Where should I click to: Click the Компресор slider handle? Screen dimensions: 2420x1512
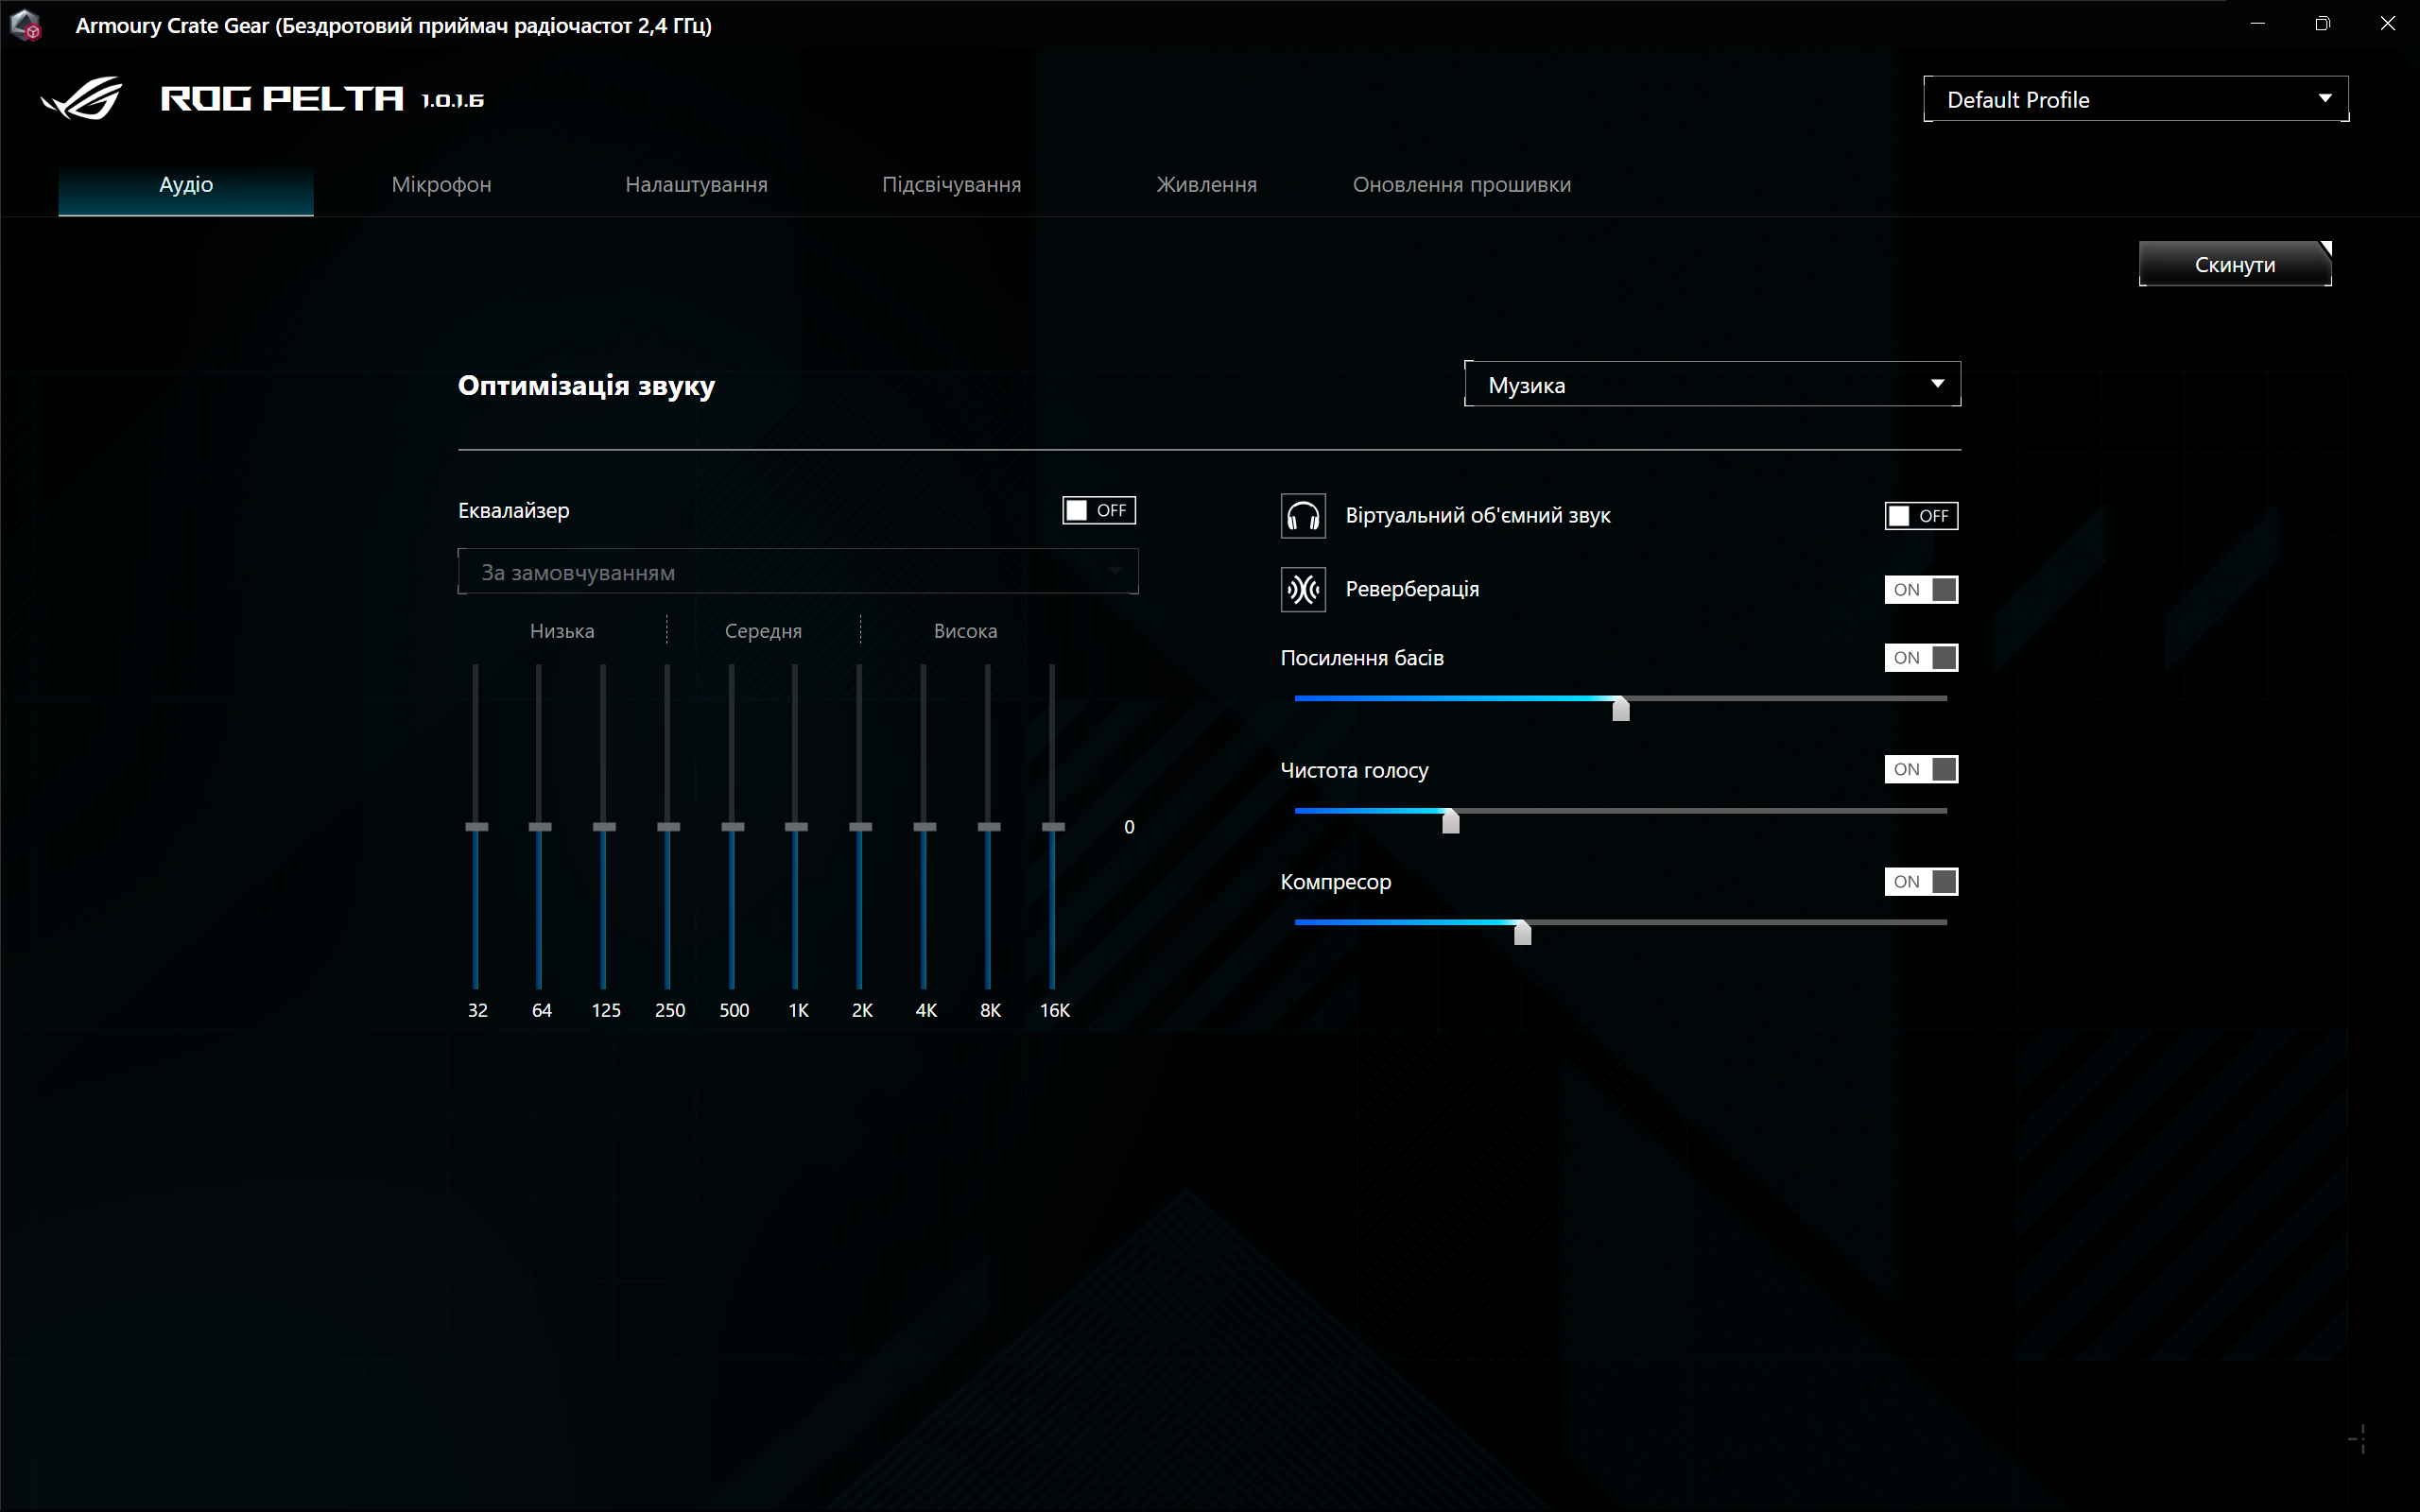[1522, 932]
